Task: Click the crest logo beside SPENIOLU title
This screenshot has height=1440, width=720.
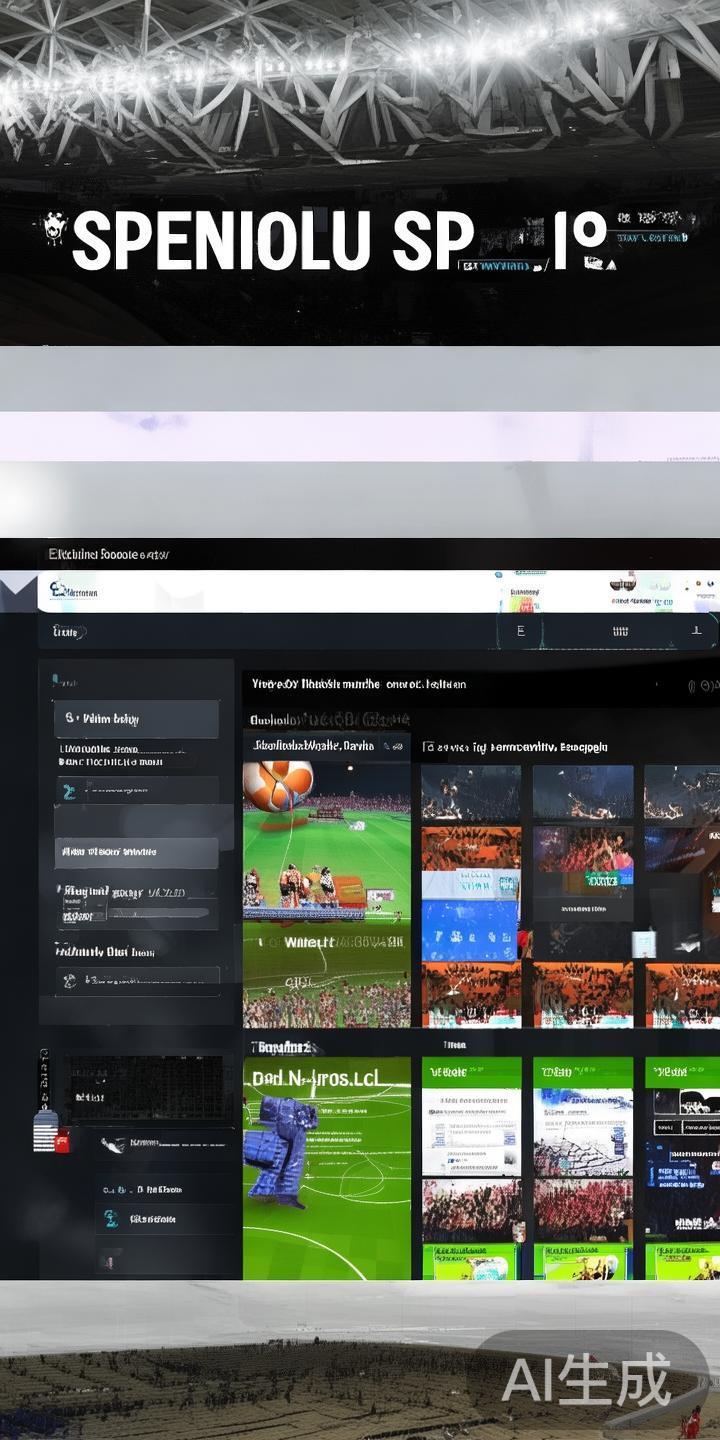Action: click(54, 230)
